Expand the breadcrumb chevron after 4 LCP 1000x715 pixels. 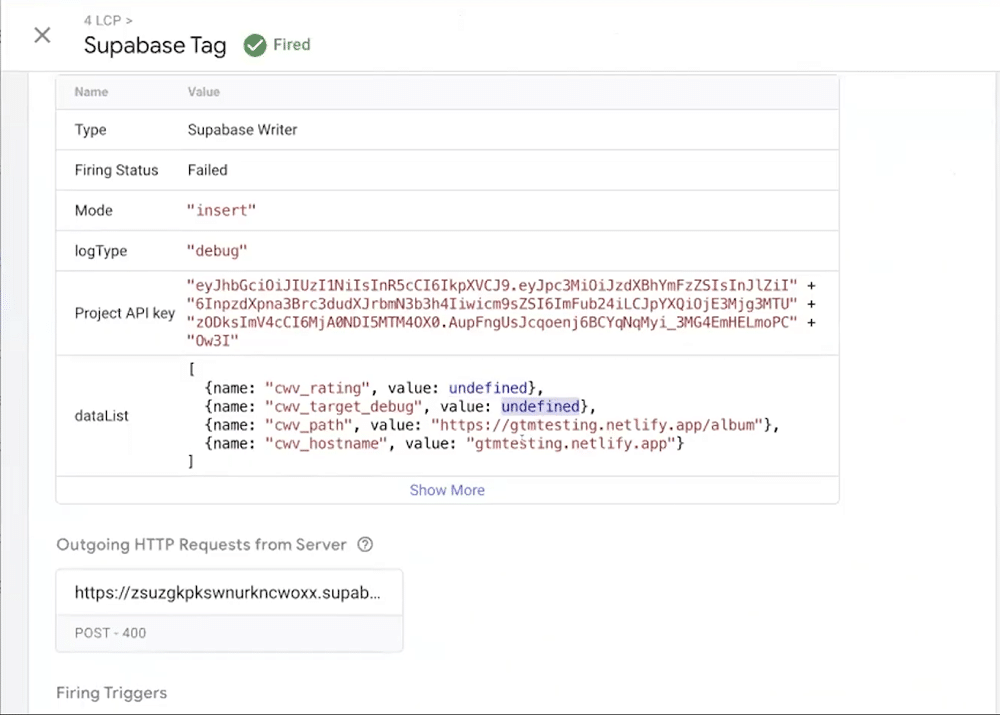pos(131,20)
